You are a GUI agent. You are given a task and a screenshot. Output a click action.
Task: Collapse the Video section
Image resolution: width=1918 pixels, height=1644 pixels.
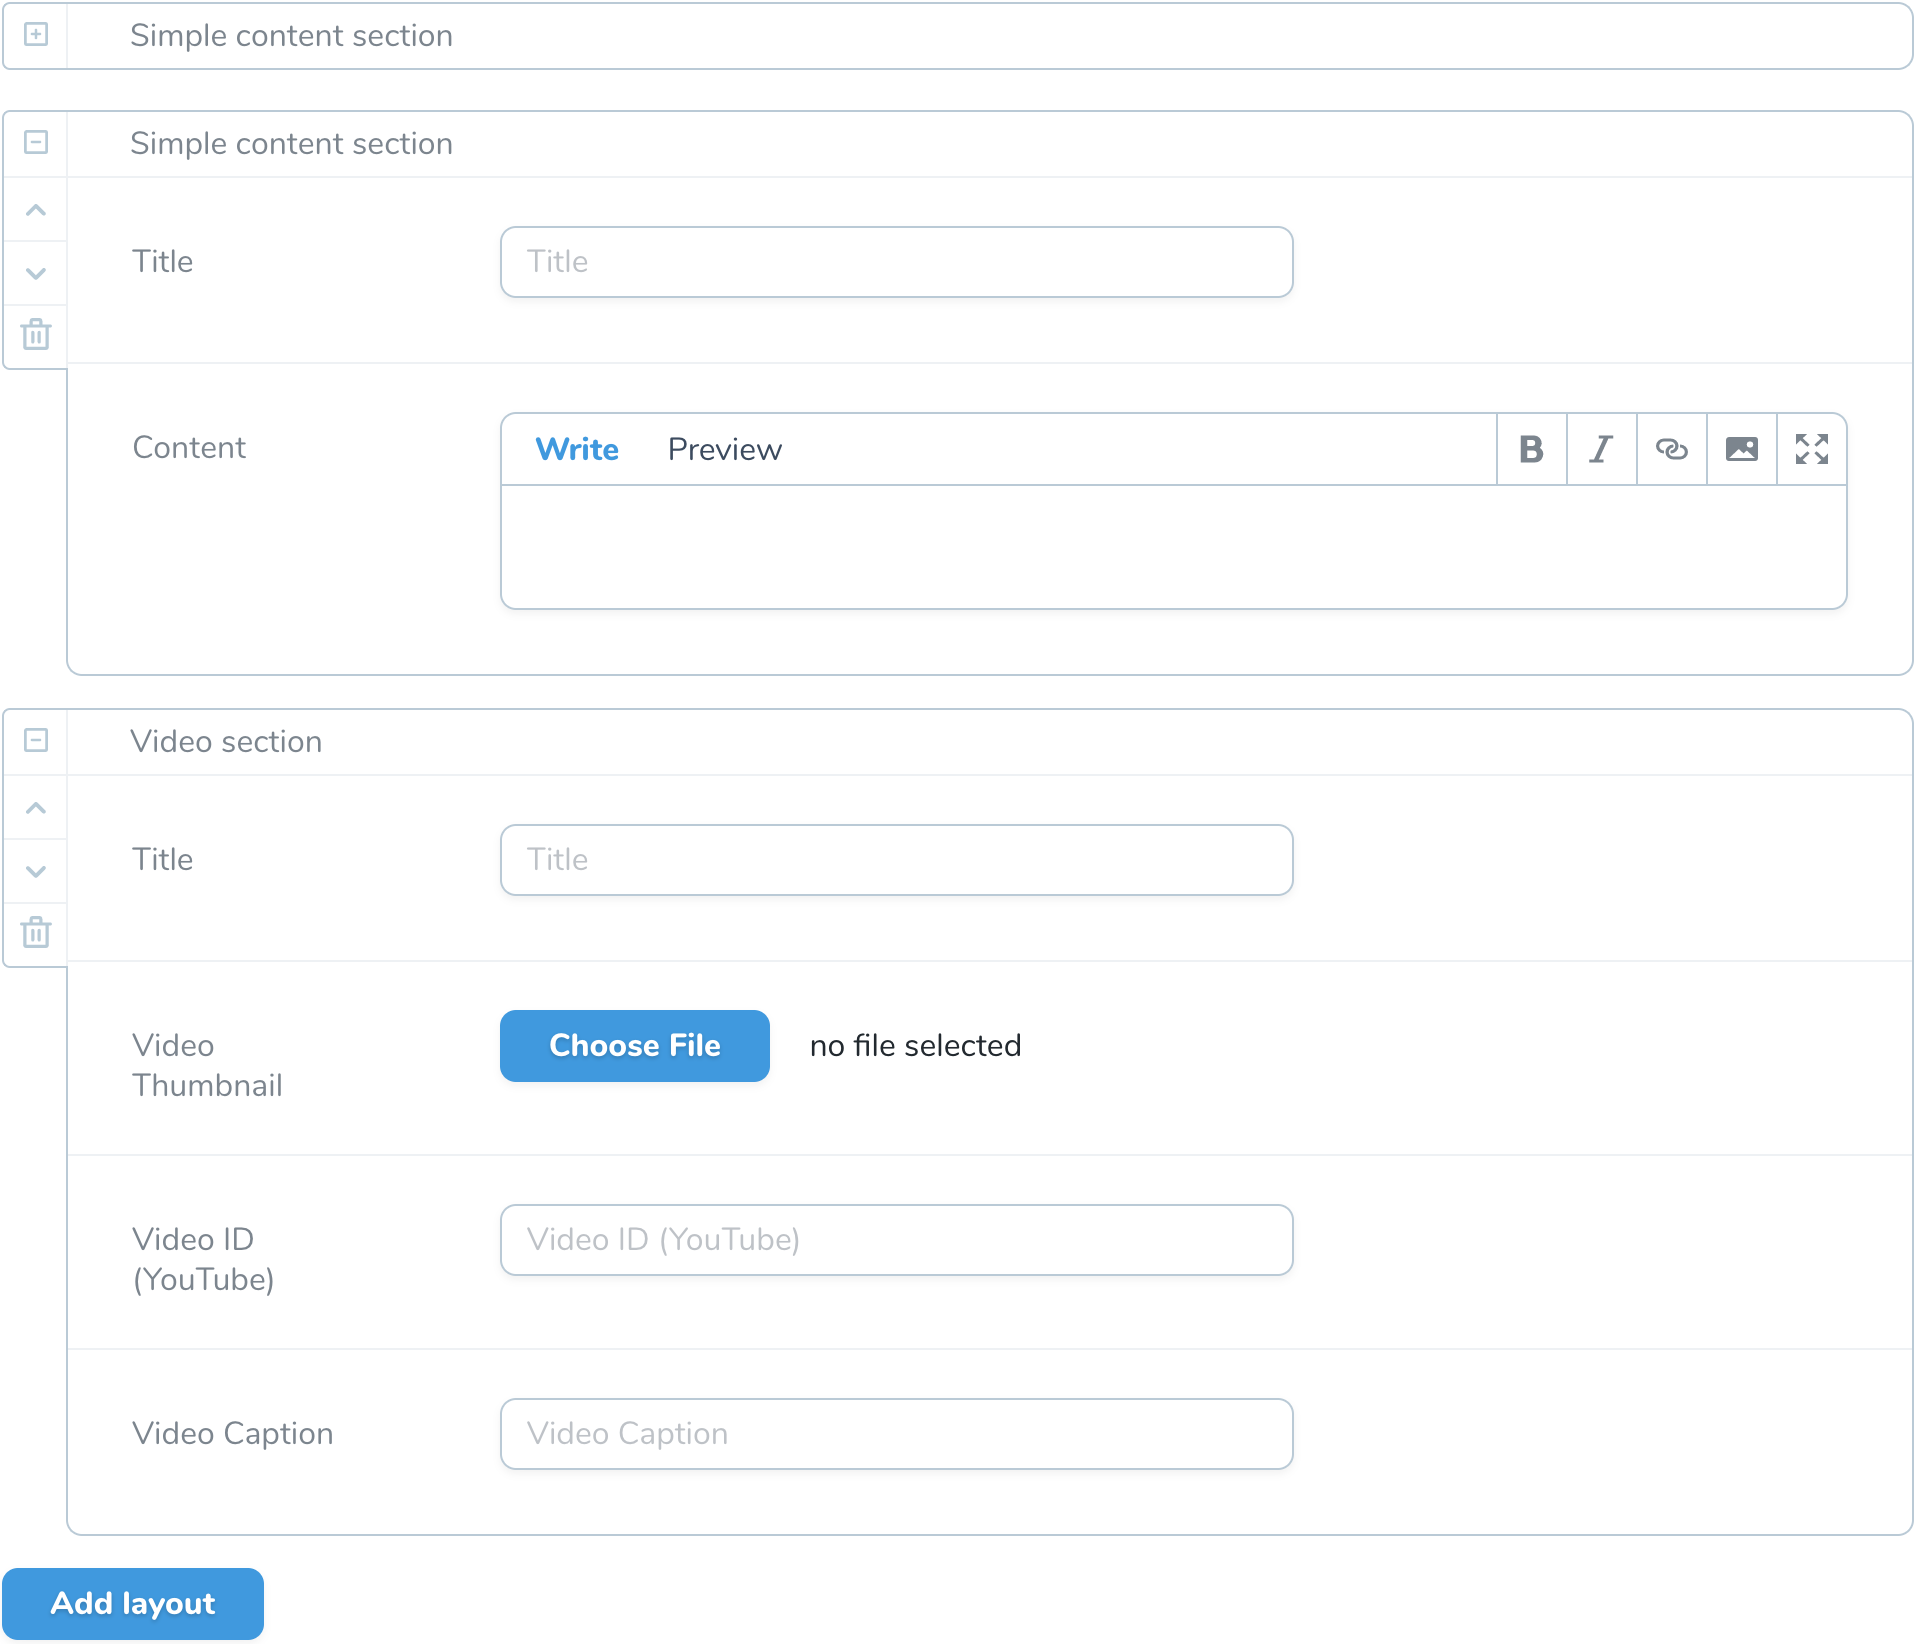click(x=36, y=741)
